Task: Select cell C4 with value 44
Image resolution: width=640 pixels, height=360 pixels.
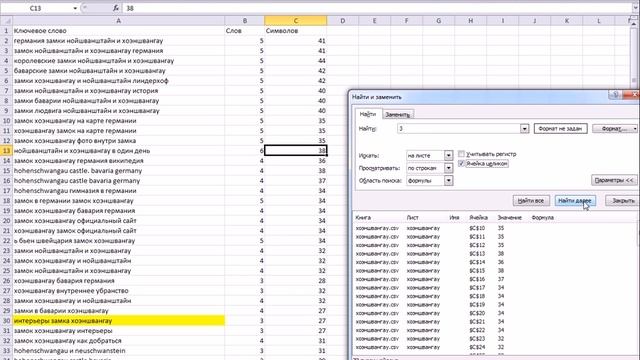Action: click(x=296, y=61)
